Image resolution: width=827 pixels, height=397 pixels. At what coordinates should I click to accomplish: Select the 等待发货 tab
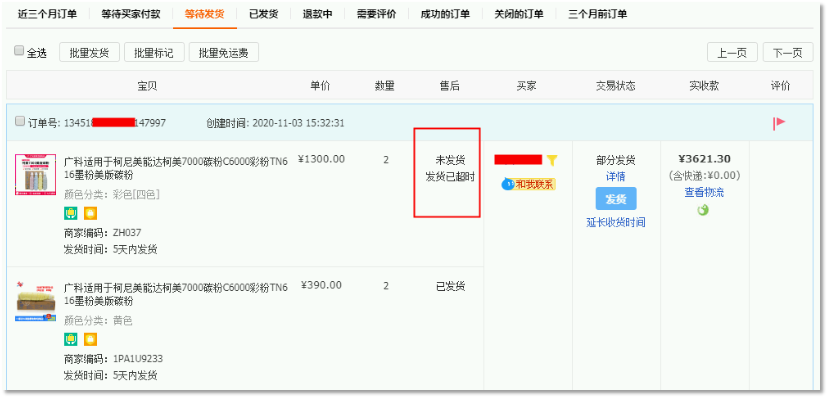click(205, 14)
